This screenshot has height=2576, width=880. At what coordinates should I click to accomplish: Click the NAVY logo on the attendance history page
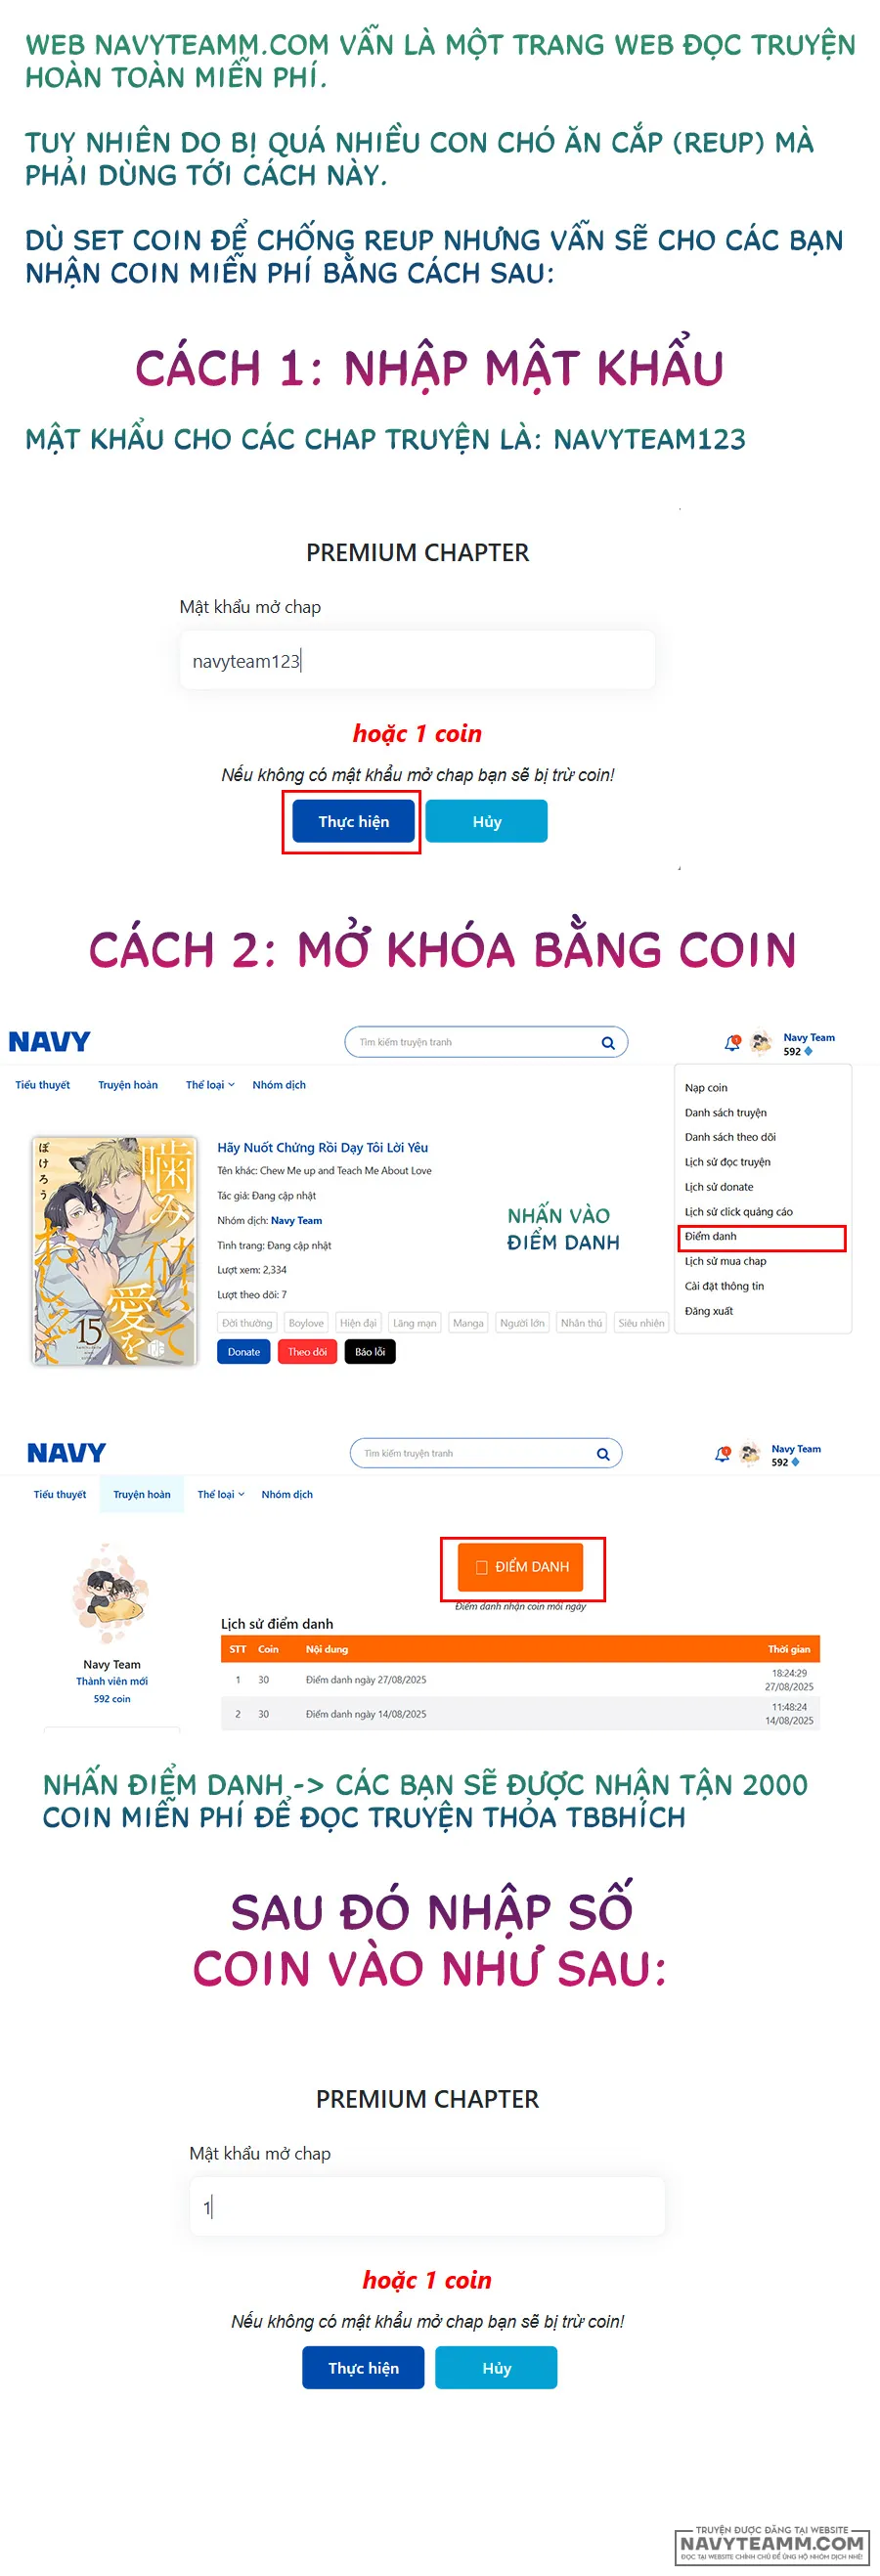[66, 1453]
